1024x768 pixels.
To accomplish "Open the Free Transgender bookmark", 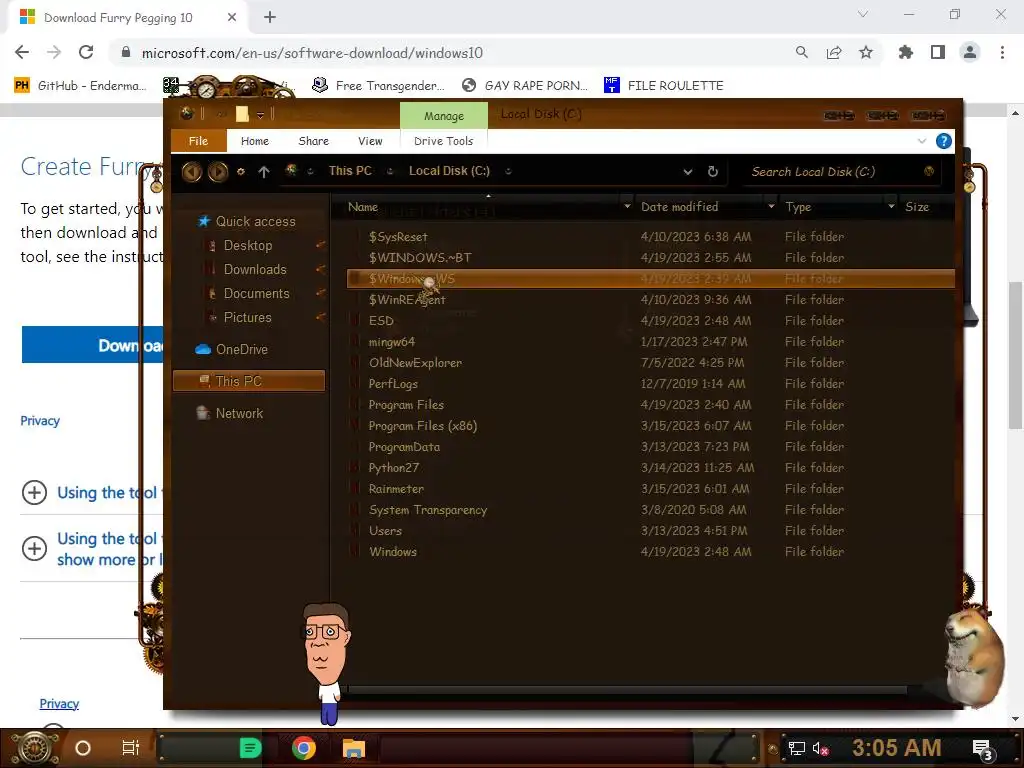I will click(x=379, y=86).
